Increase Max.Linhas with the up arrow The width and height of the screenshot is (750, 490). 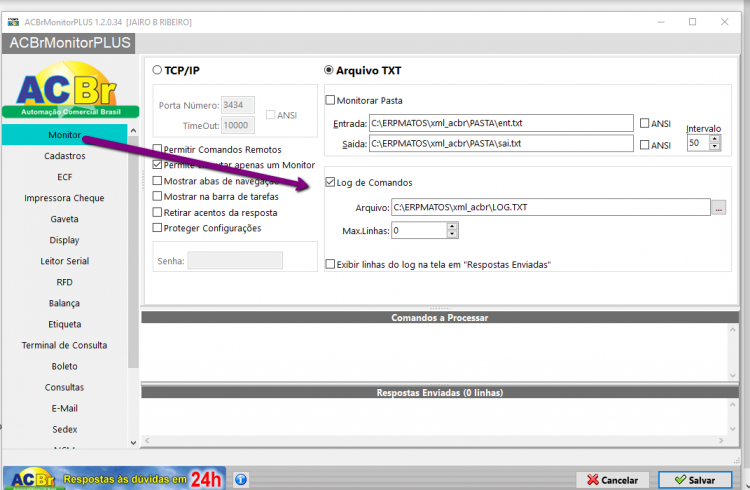click(x=452, y=226)
